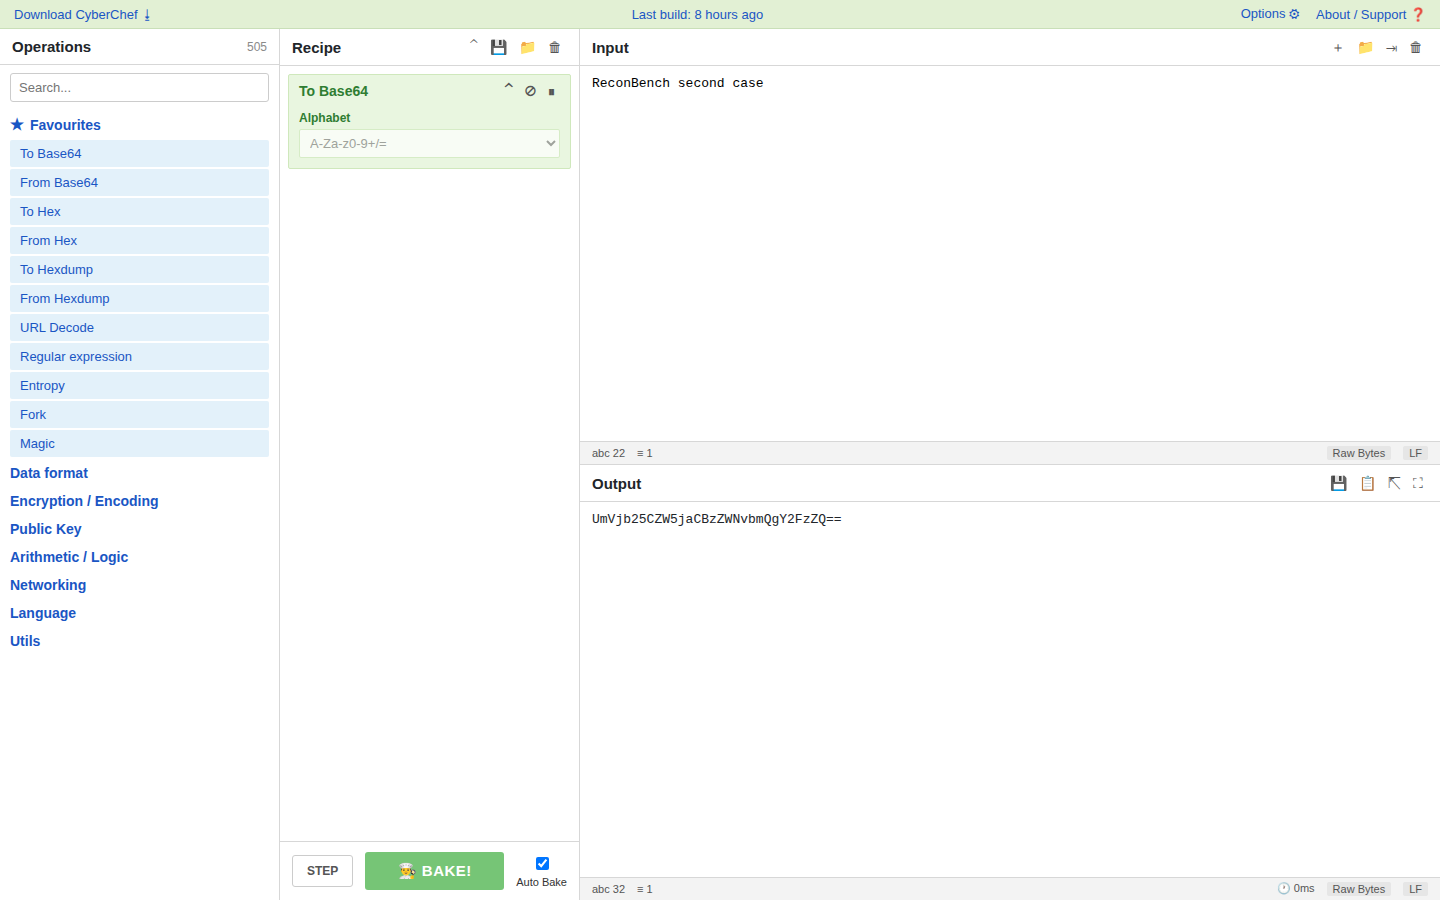Open Options settings gear

pyautogui.click(x=1270, y=14)
